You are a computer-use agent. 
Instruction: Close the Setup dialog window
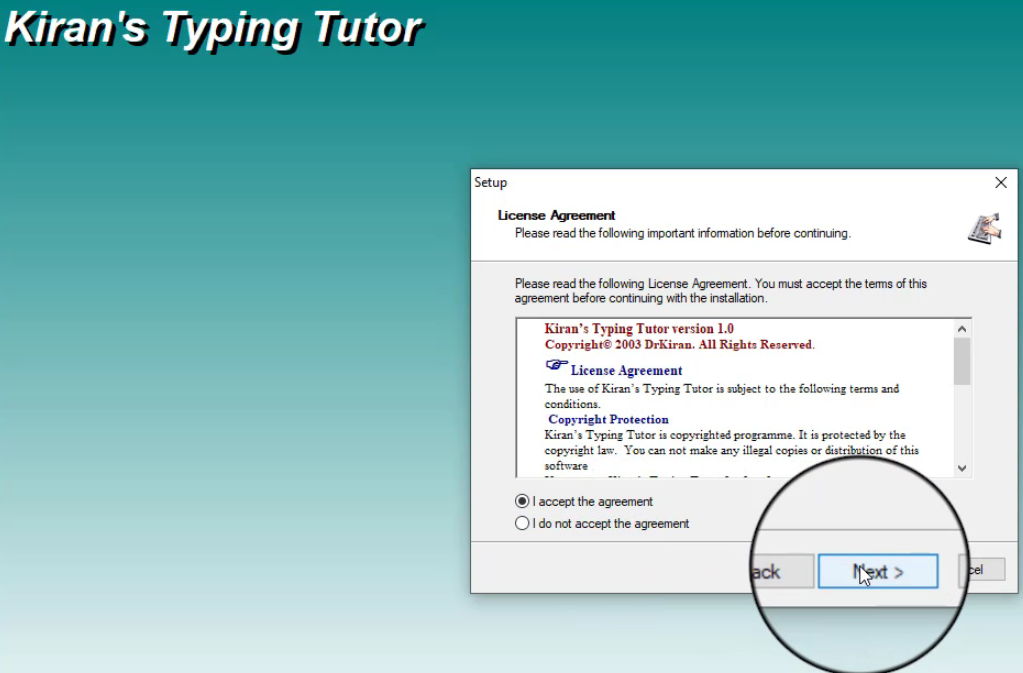[1000, 183]
